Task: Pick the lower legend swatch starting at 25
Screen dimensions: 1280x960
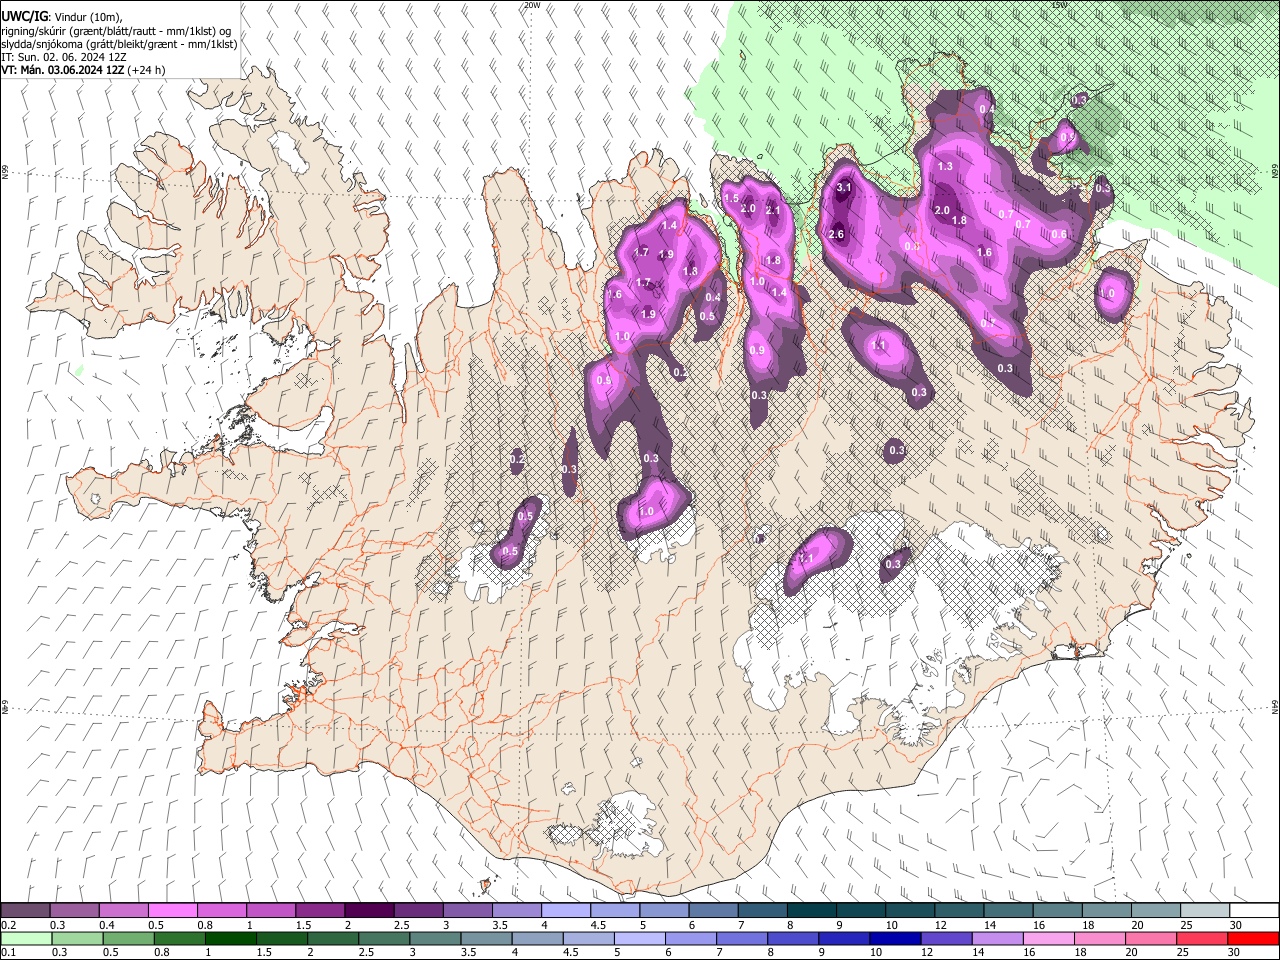Action: [1202, 939]
